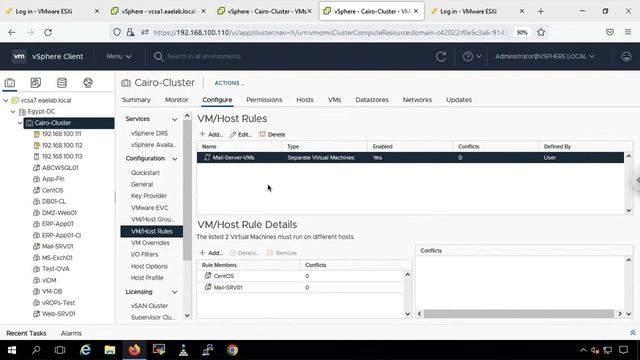This screenshot has height=360, width=640.
Task: Click the browser address bar URL
Action: pos(330,32)
